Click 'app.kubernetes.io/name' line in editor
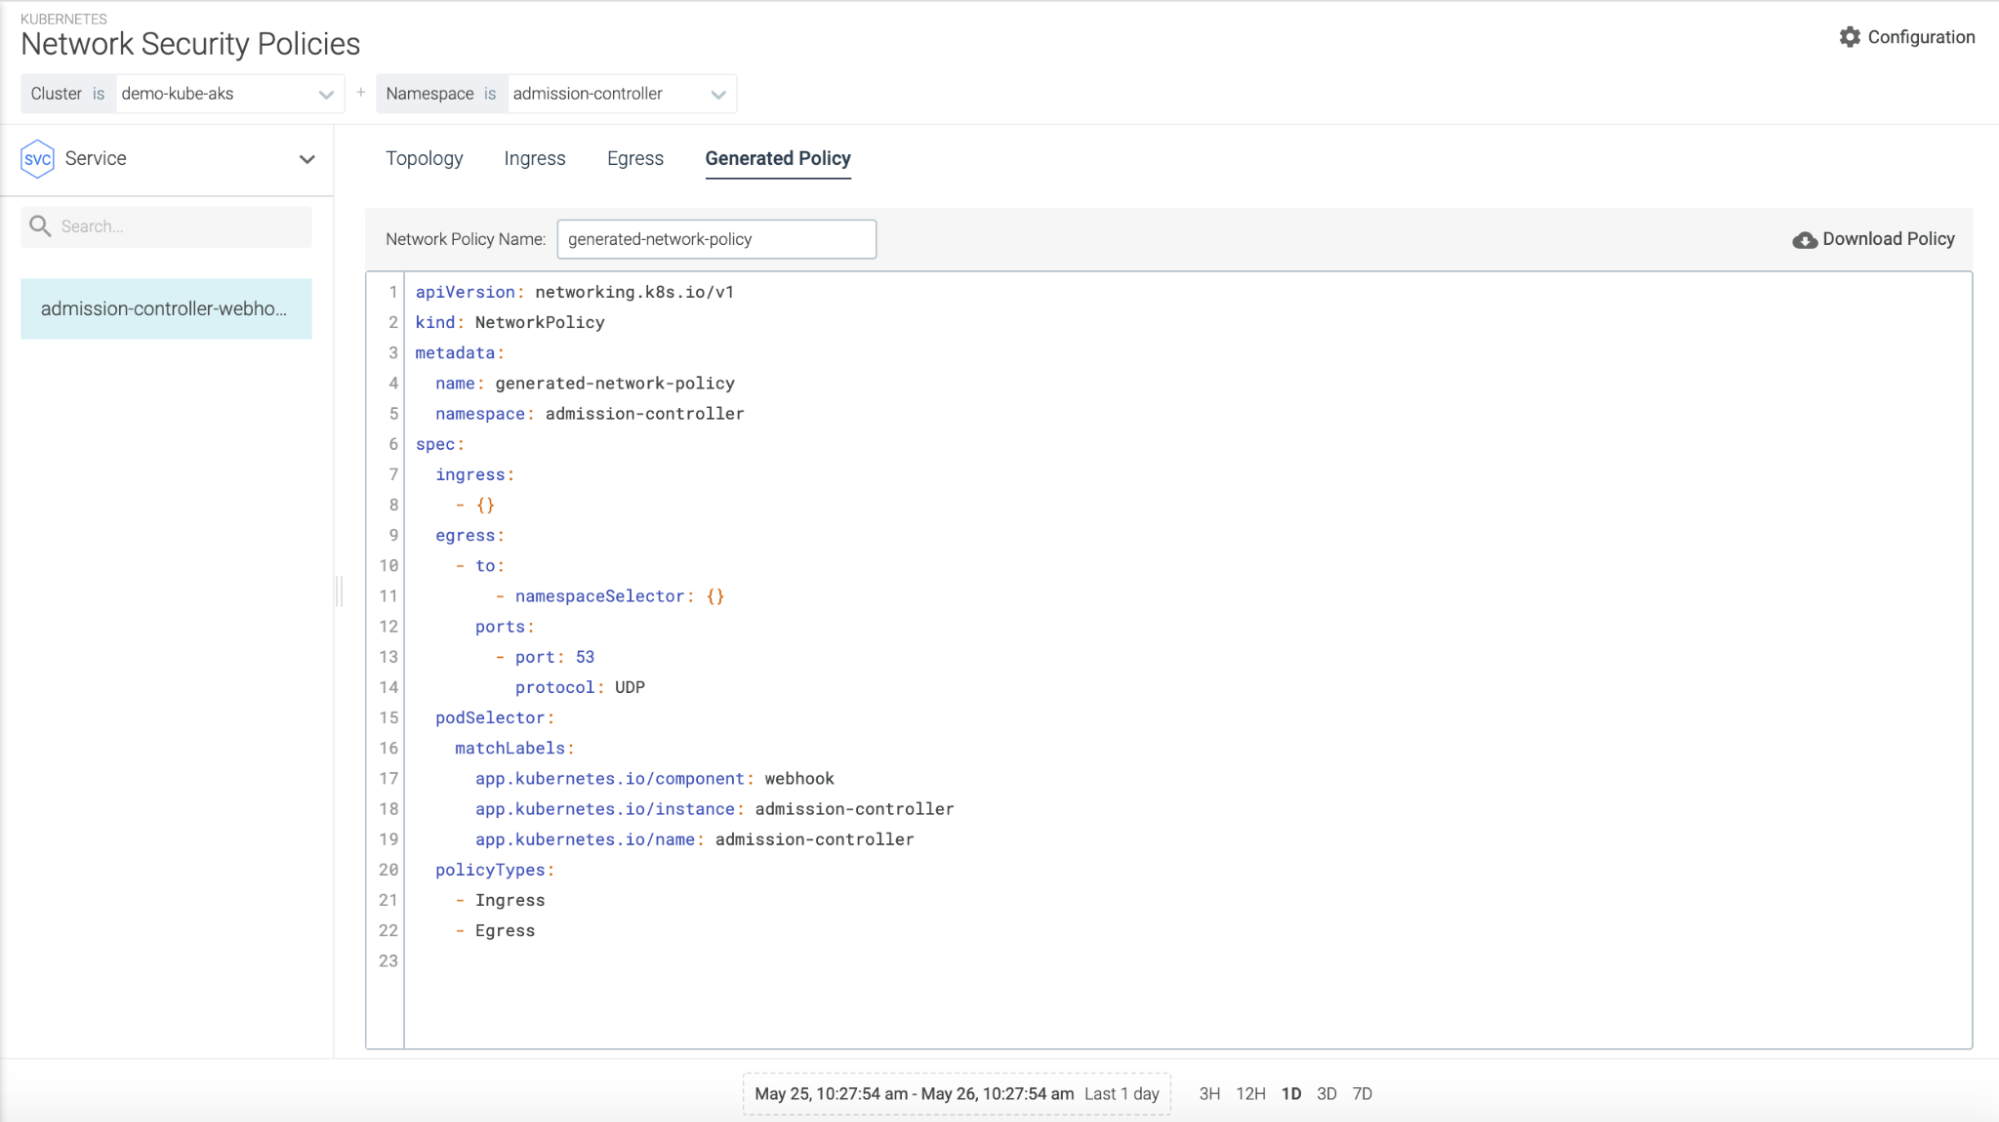 pos(695,839)
